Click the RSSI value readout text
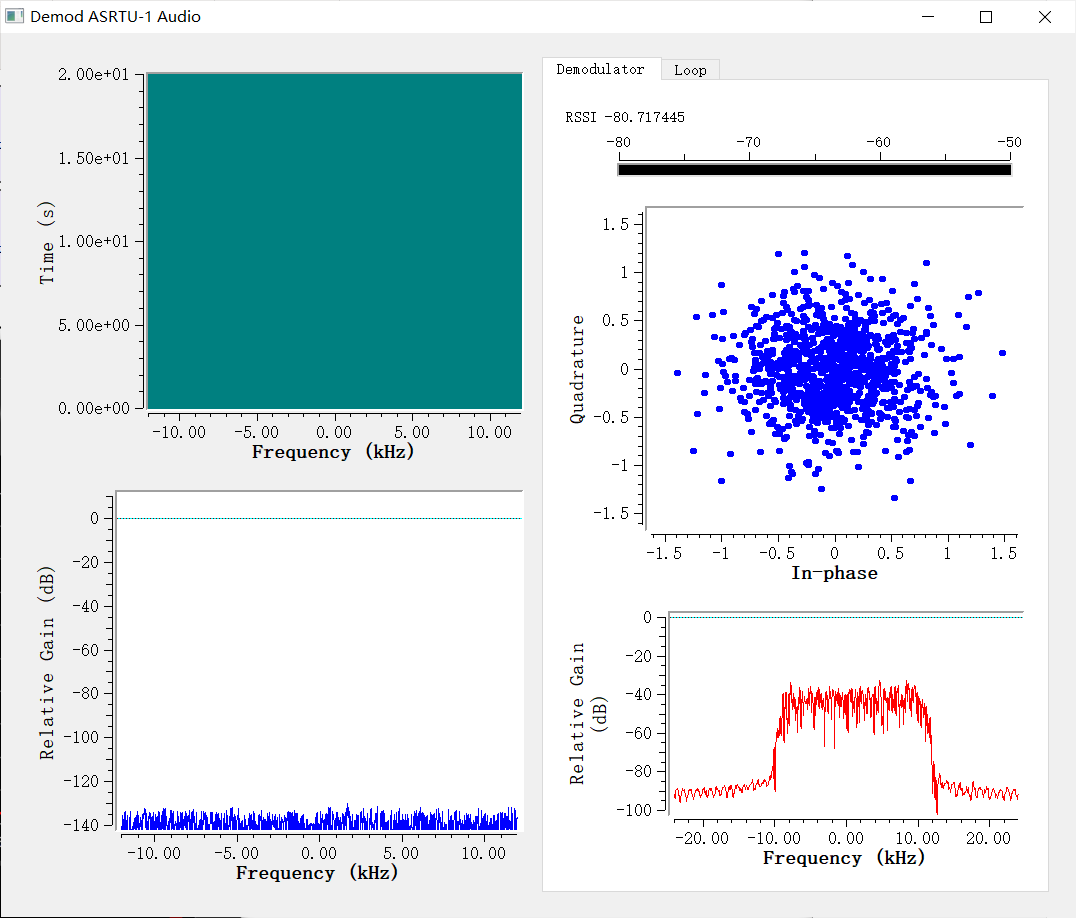This screenshot has height=918, width=1076. [x=625, y=117]
